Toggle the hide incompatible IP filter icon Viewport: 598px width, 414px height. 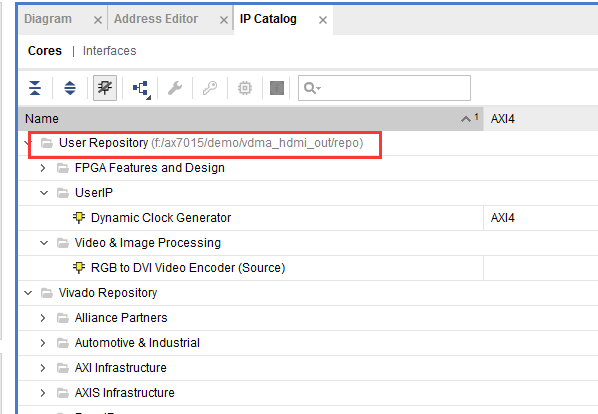click(x=105, y=88)
